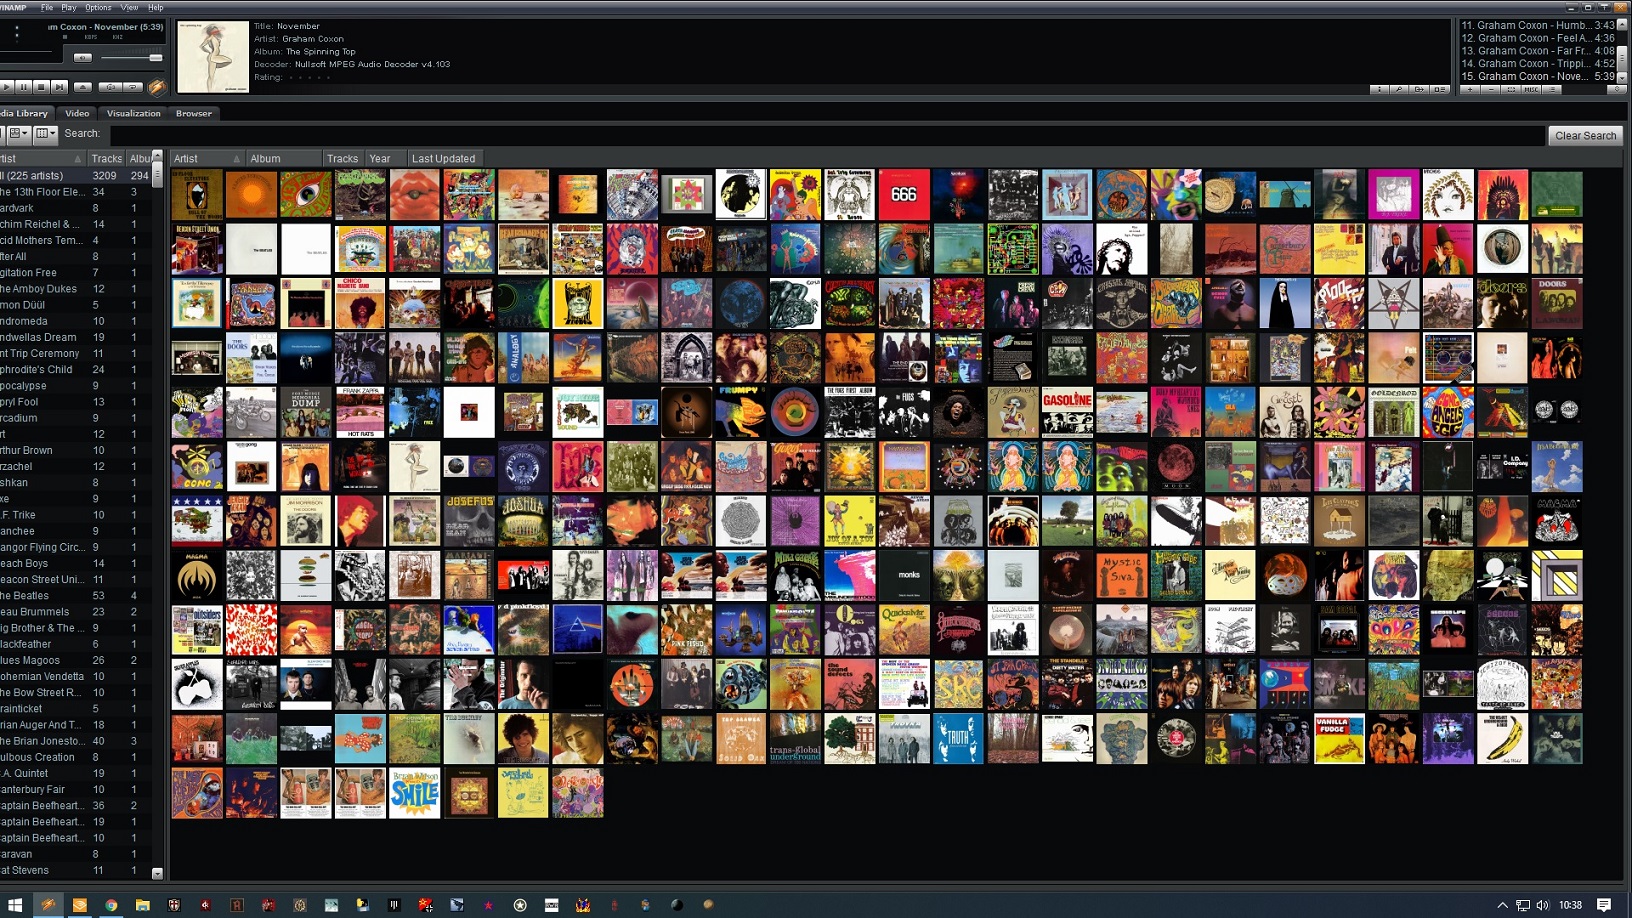Select 'All (225 artists)' row
1632x918 pixels.
coord(75,175)
